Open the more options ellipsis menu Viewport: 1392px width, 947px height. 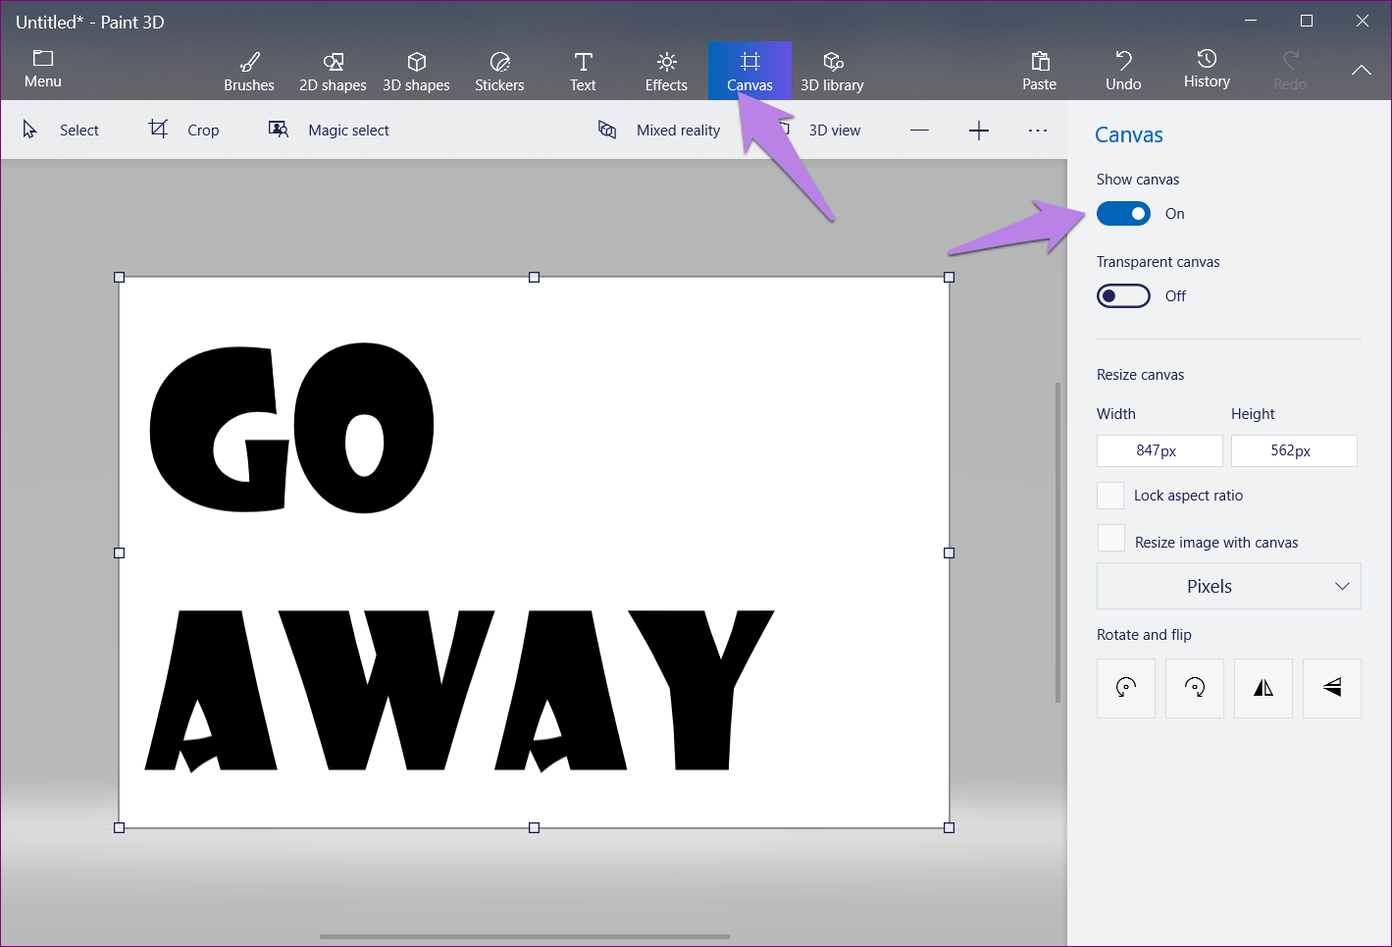(1037, 130)
